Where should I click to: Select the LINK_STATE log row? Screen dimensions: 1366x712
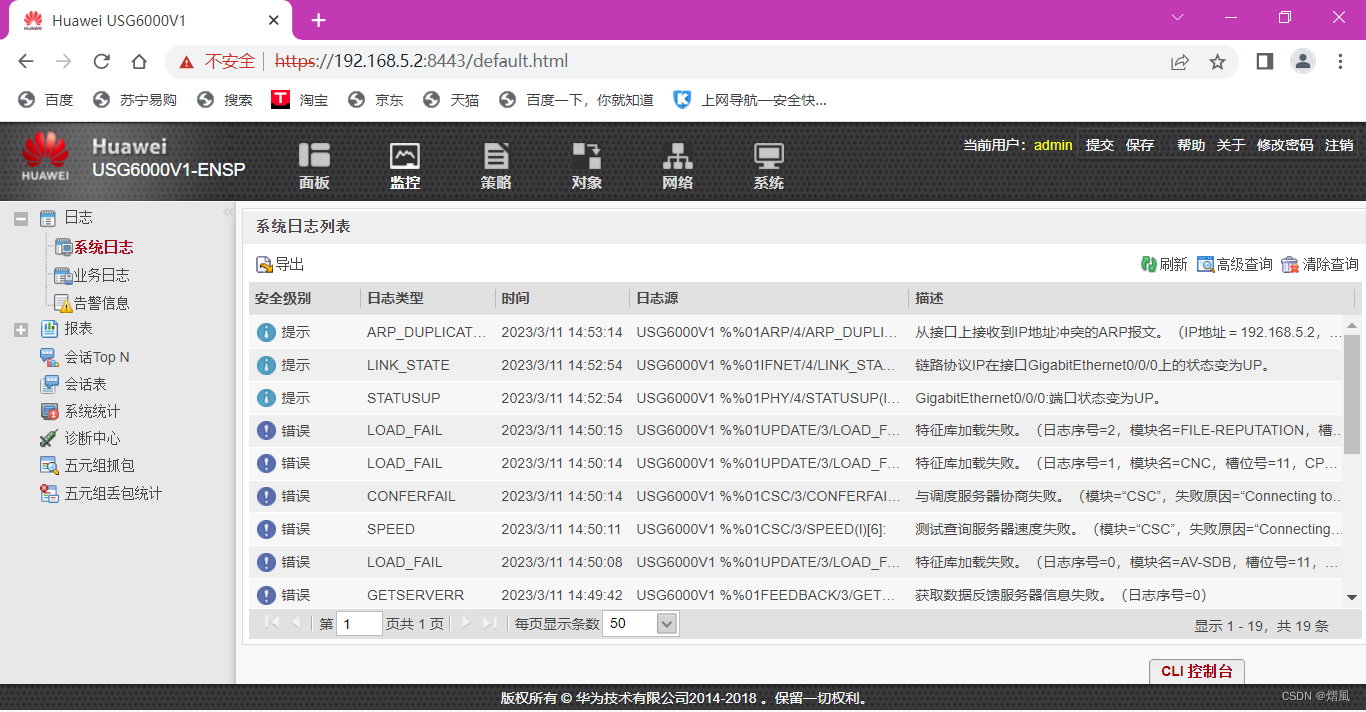pos(796,365)
